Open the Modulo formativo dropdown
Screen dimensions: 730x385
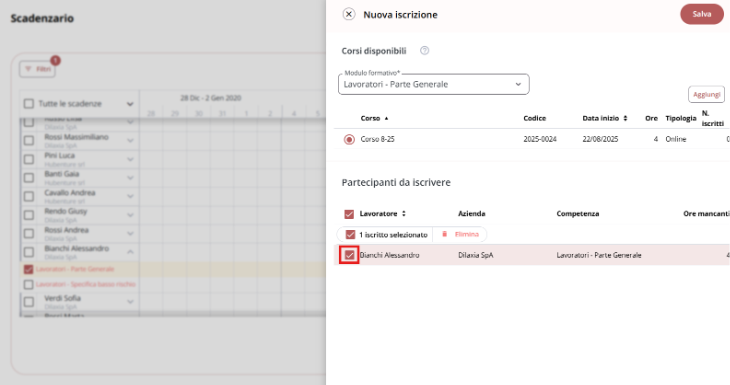click(x=433, y=84)
